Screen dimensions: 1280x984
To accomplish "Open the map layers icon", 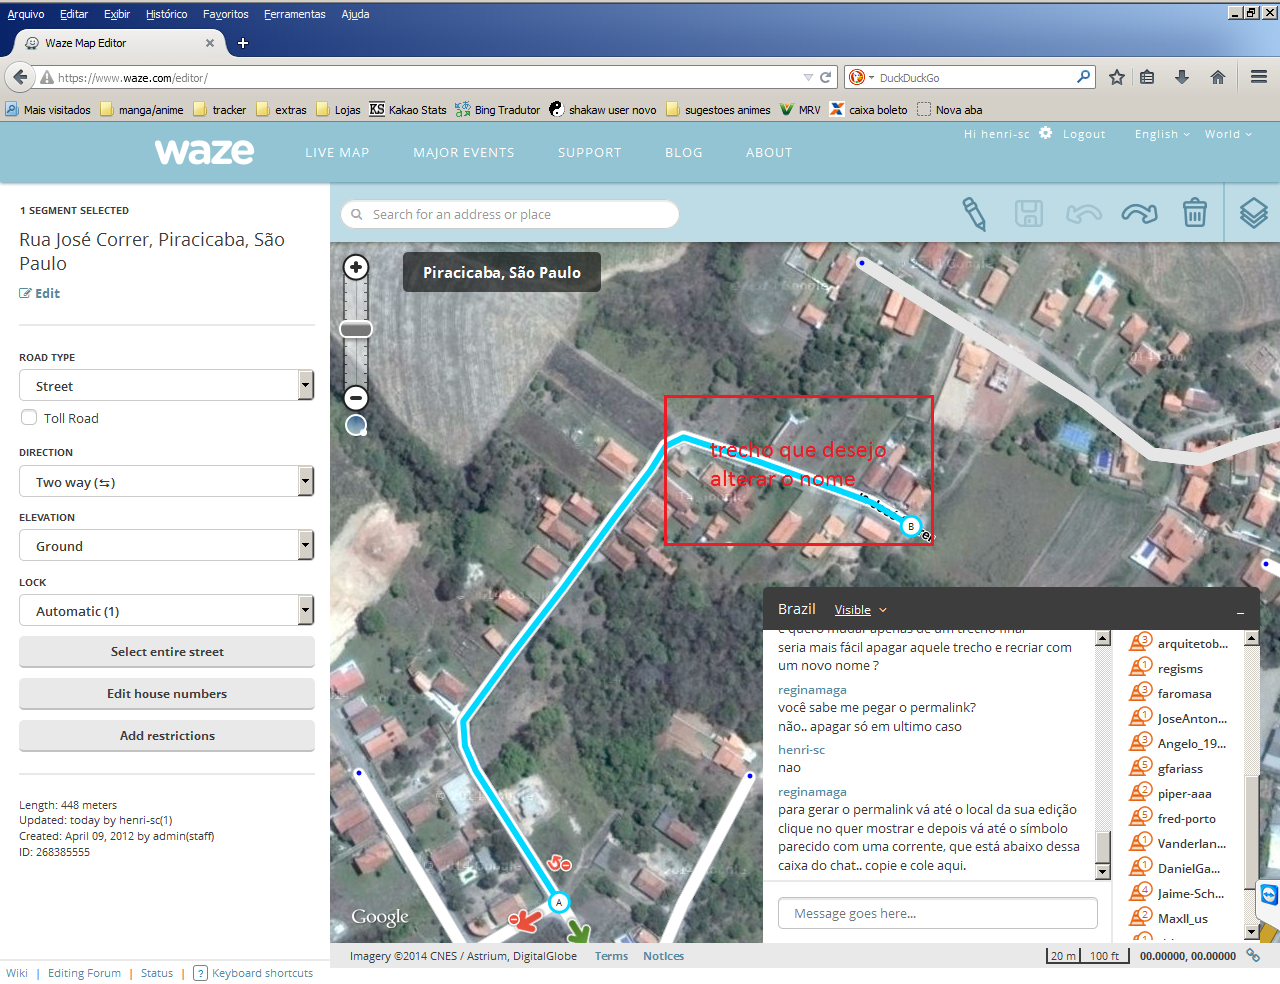I will coord(1254,213).
